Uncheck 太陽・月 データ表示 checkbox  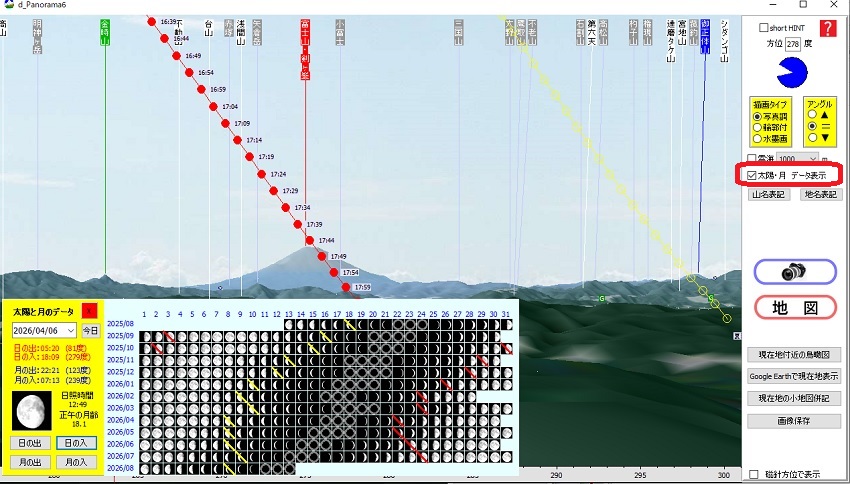click(x=752, y=175)
